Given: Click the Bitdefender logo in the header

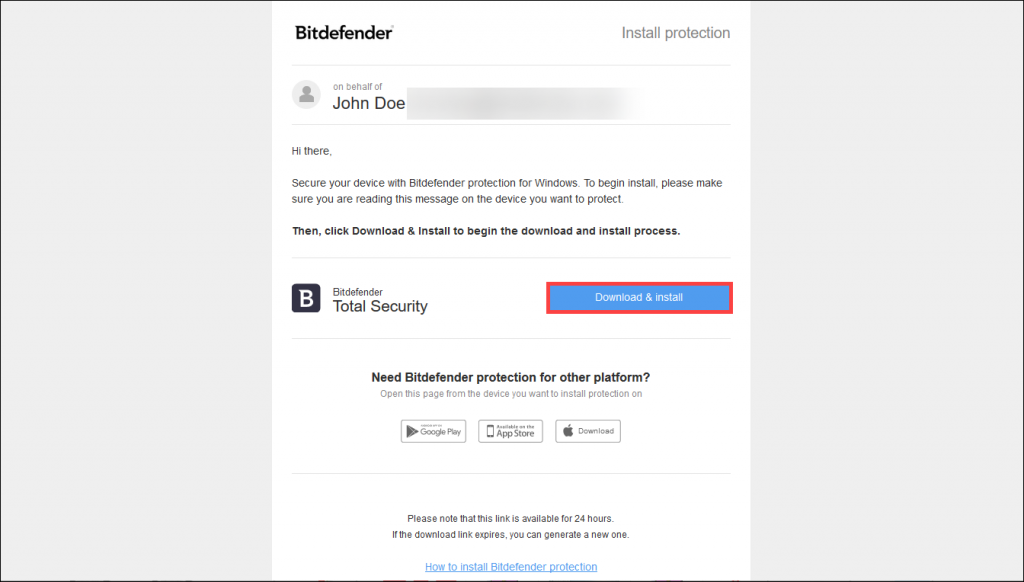Looking at the screenshot, I should pyautogui.click(x=344, y=33).
